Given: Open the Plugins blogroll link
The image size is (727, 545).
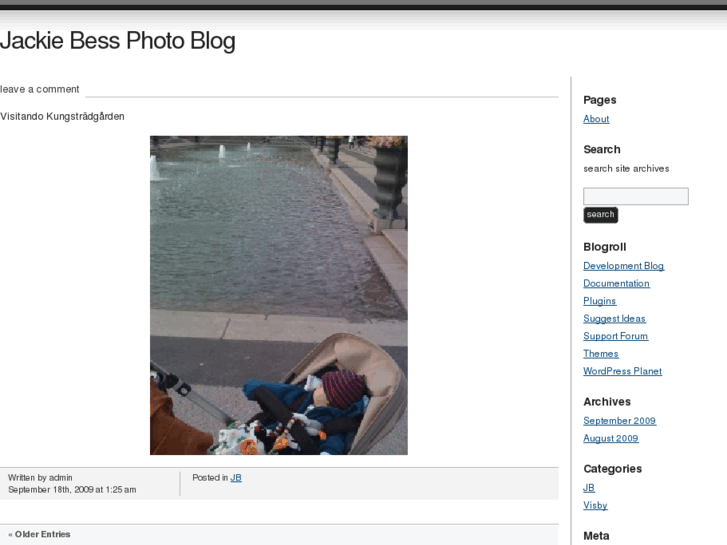Looking at the screenshot, I should click(x=599, y=301).
